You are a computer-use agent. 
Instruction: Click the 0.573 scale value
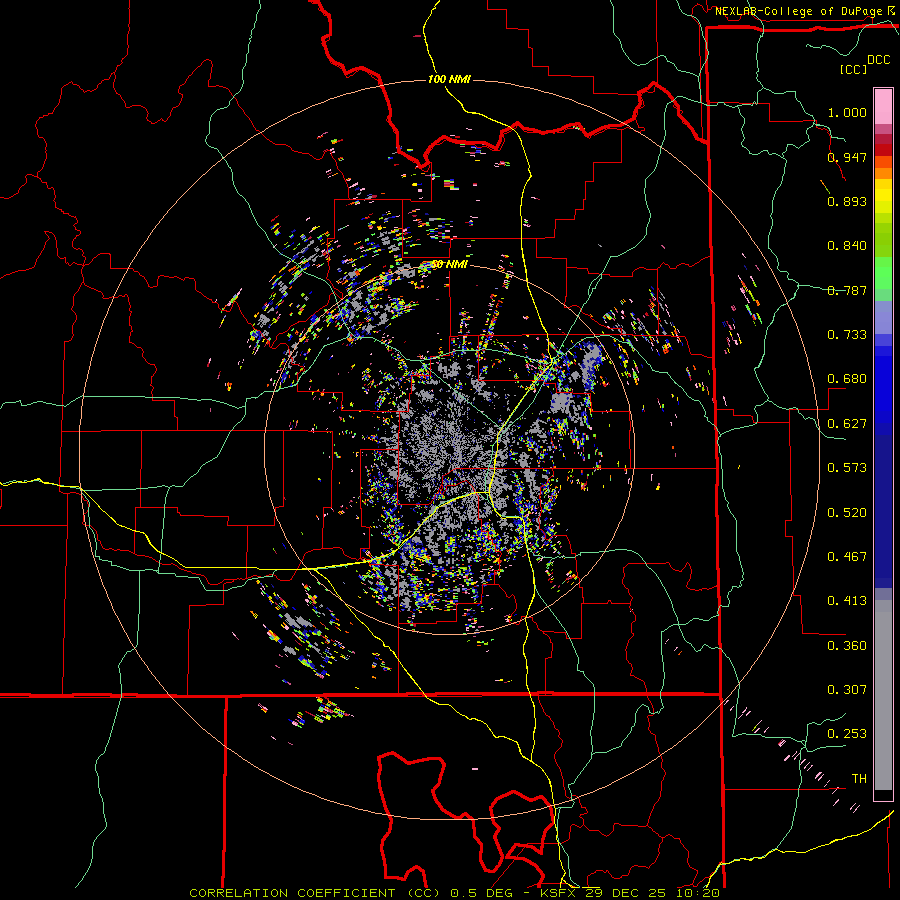pos(847,468)
